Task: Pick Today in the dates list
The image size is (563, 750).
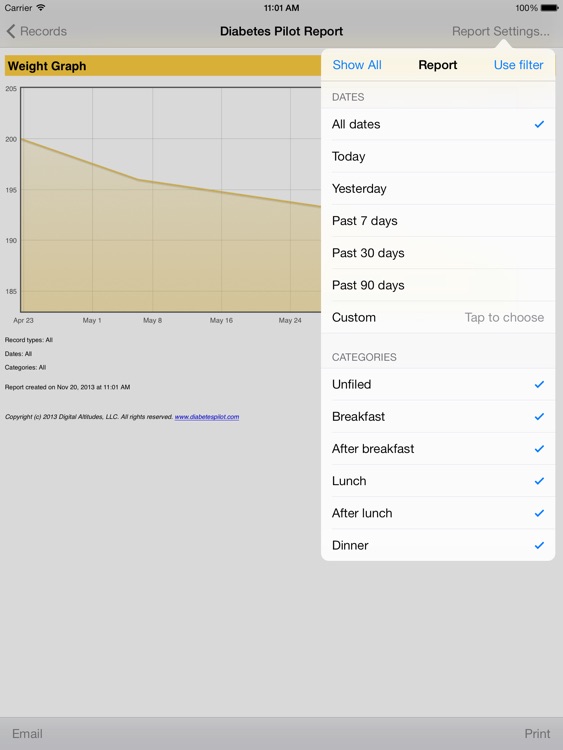Action: click(438, 156)
